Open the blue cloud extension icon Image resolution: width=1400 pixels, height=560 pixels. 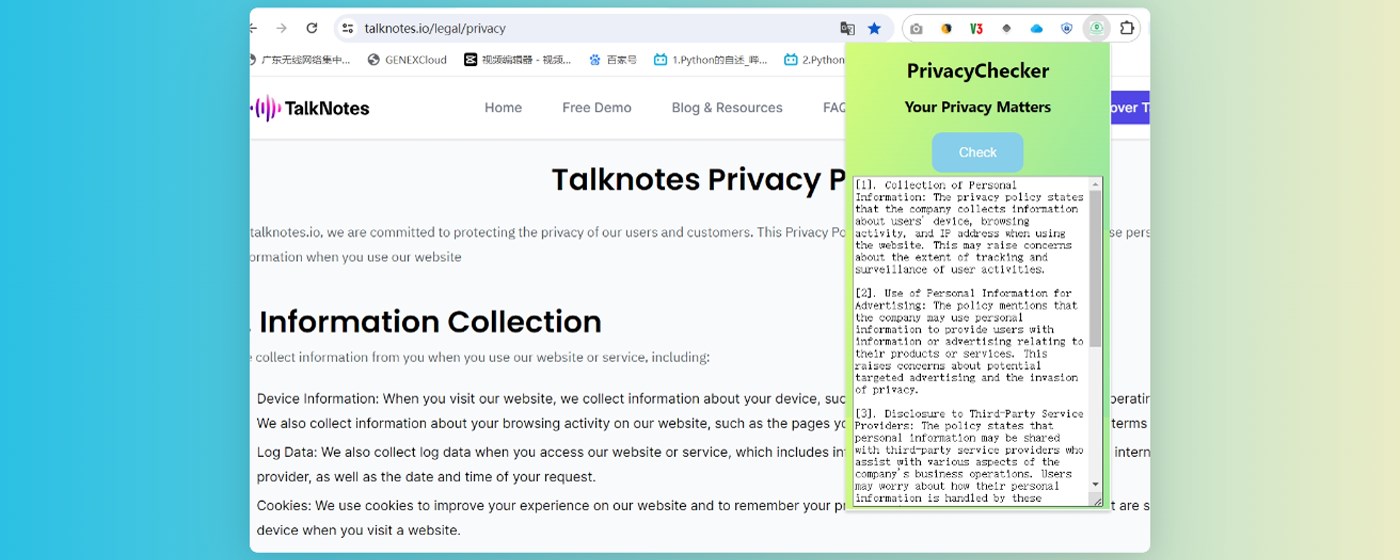[1036, 29]
